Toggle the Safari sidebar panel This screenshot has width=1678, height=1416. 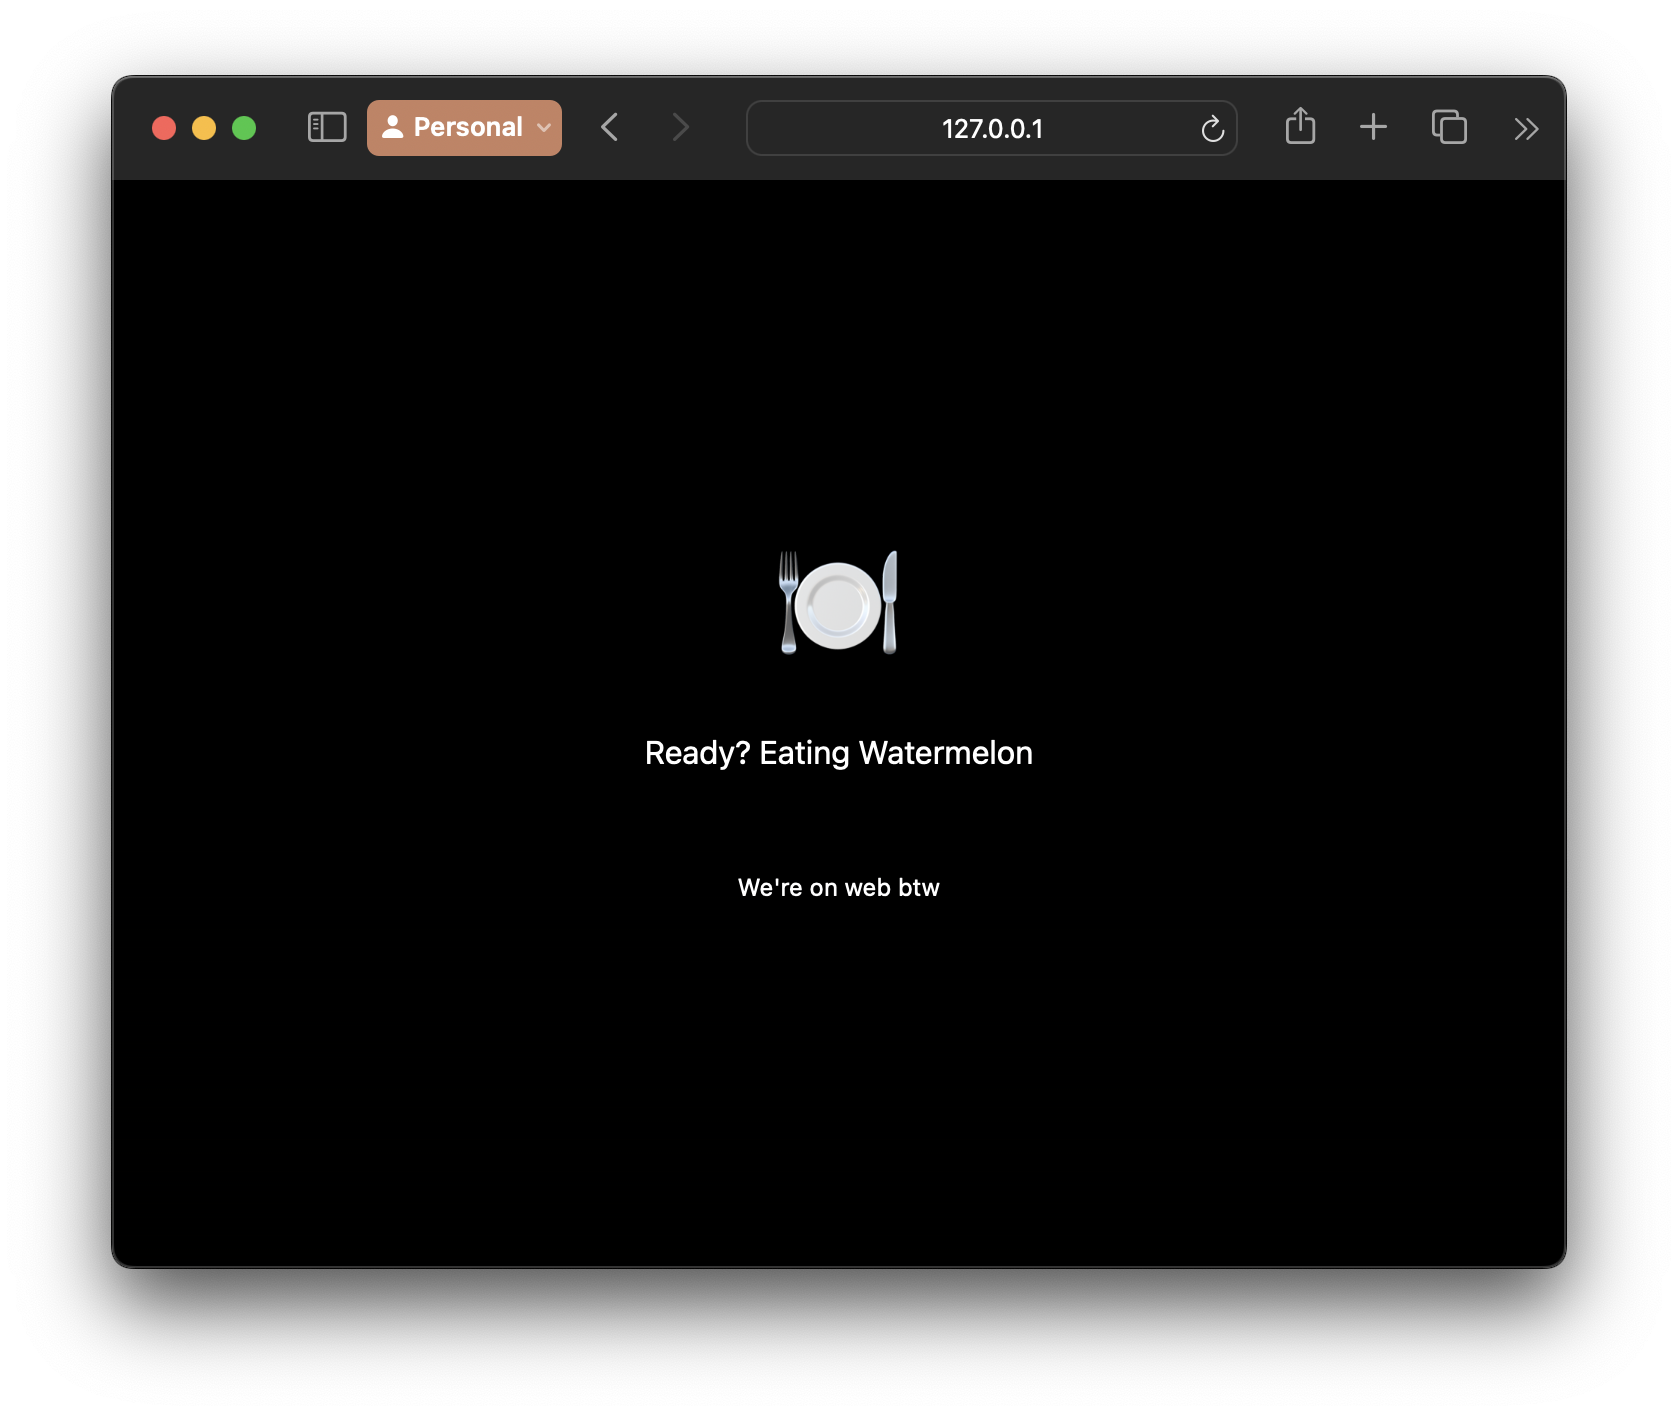point(327,128)
